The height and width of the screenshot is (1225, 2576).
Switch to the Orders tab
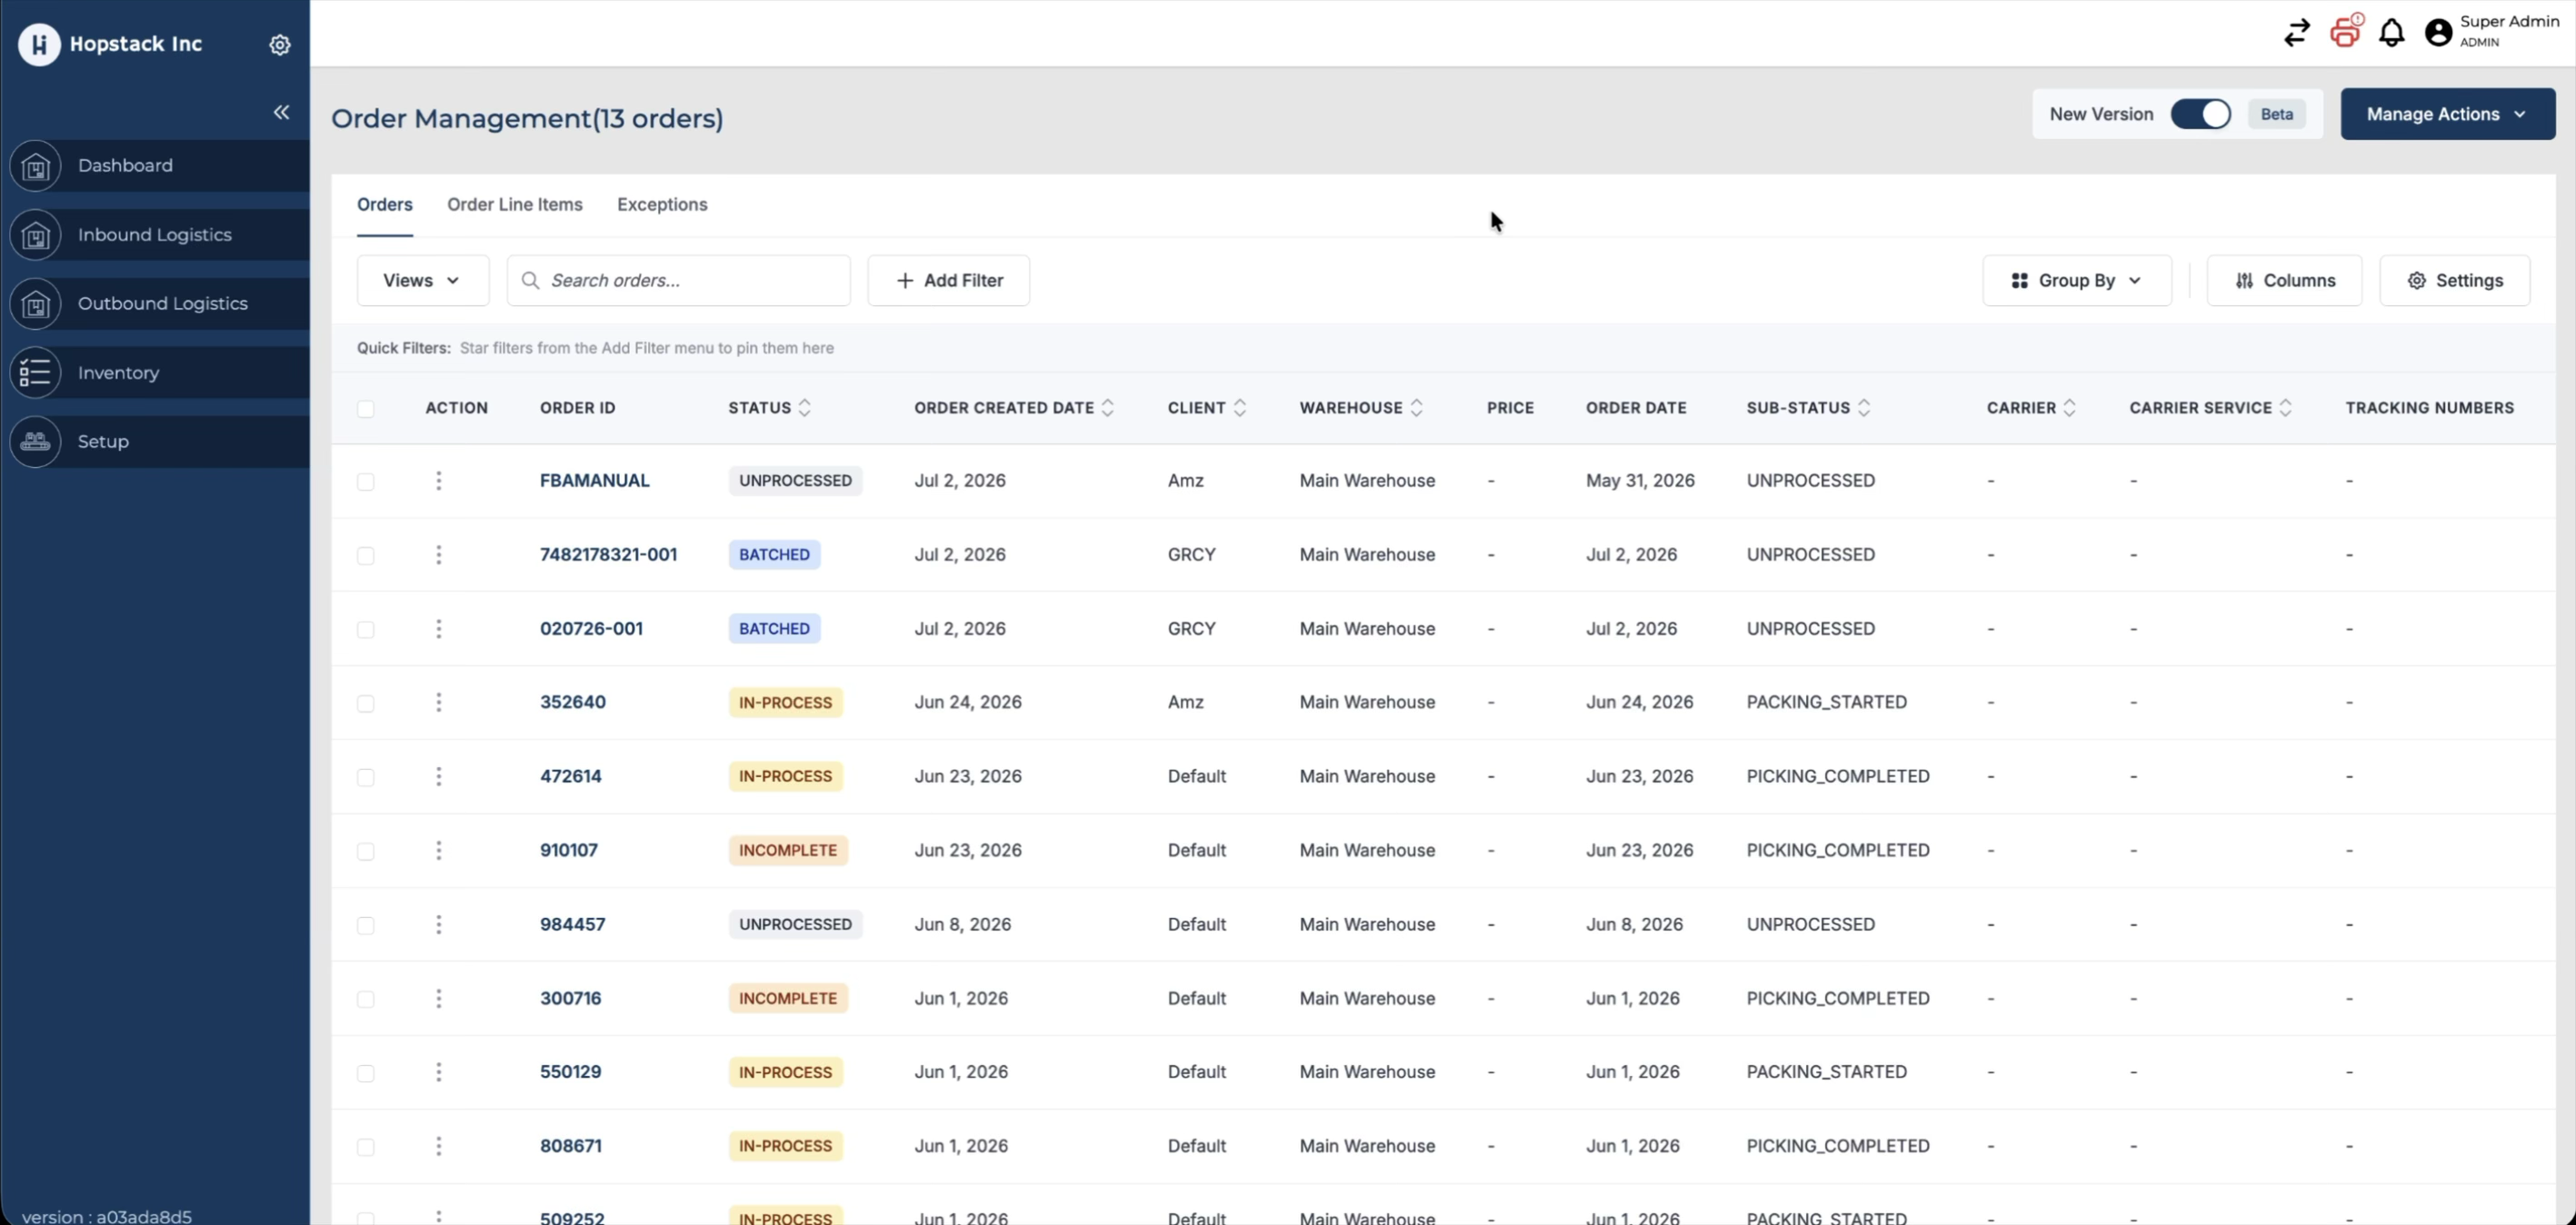[385, 205]
